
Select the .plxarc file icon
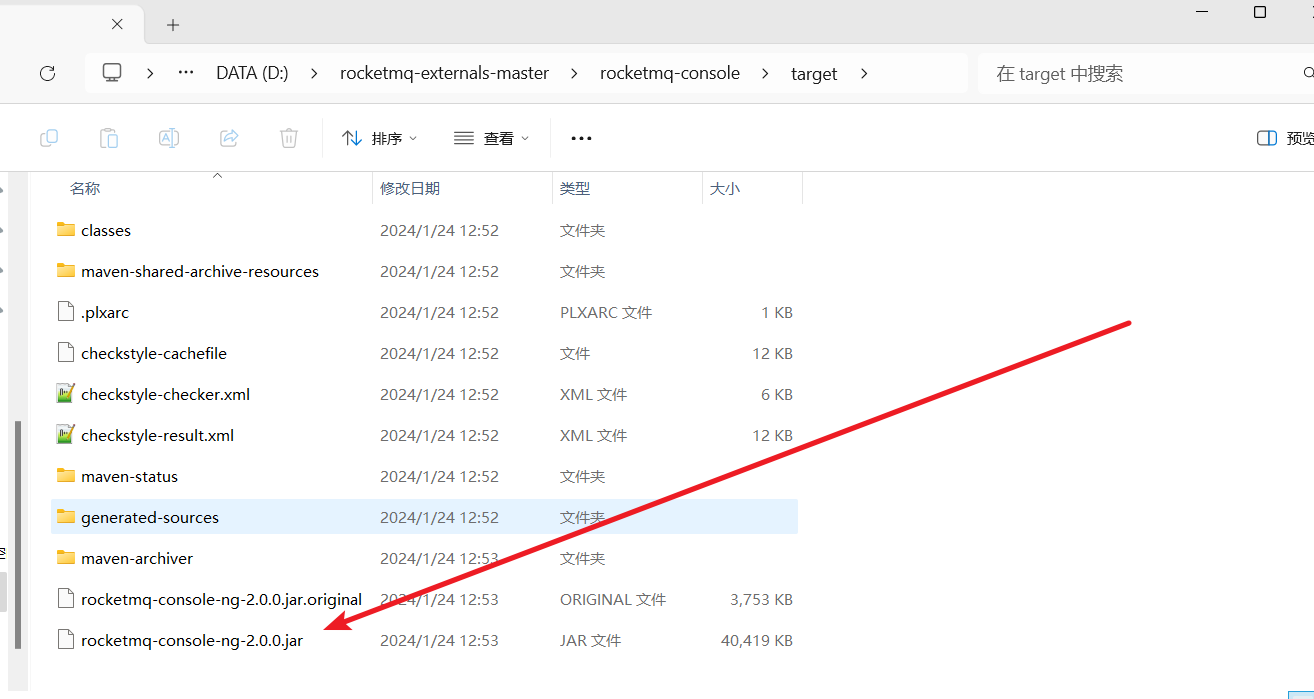66,312
